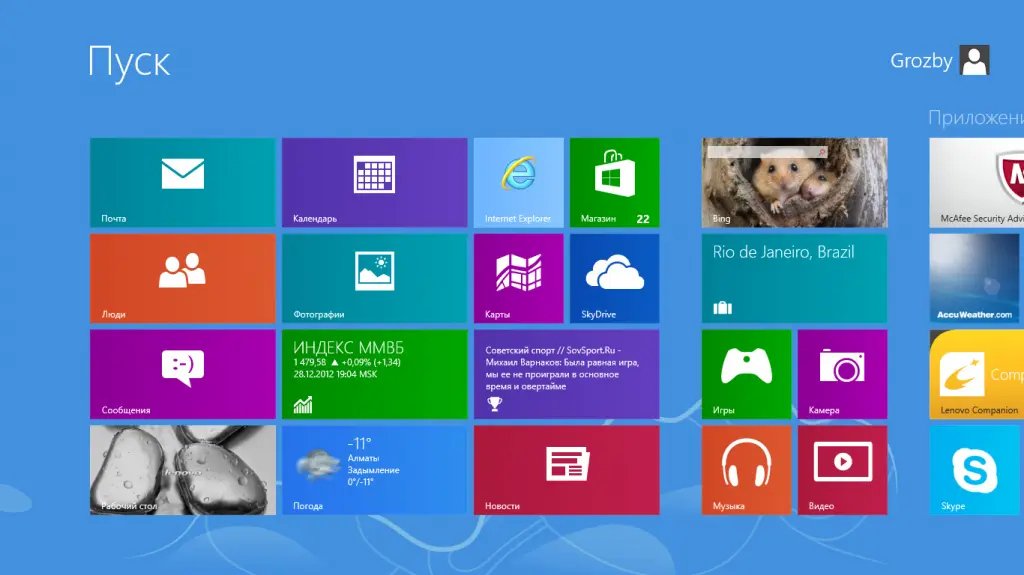This screenshot has width=1024, height=575.
Task: Click the Пуск start heading
Action: point(129,63)
